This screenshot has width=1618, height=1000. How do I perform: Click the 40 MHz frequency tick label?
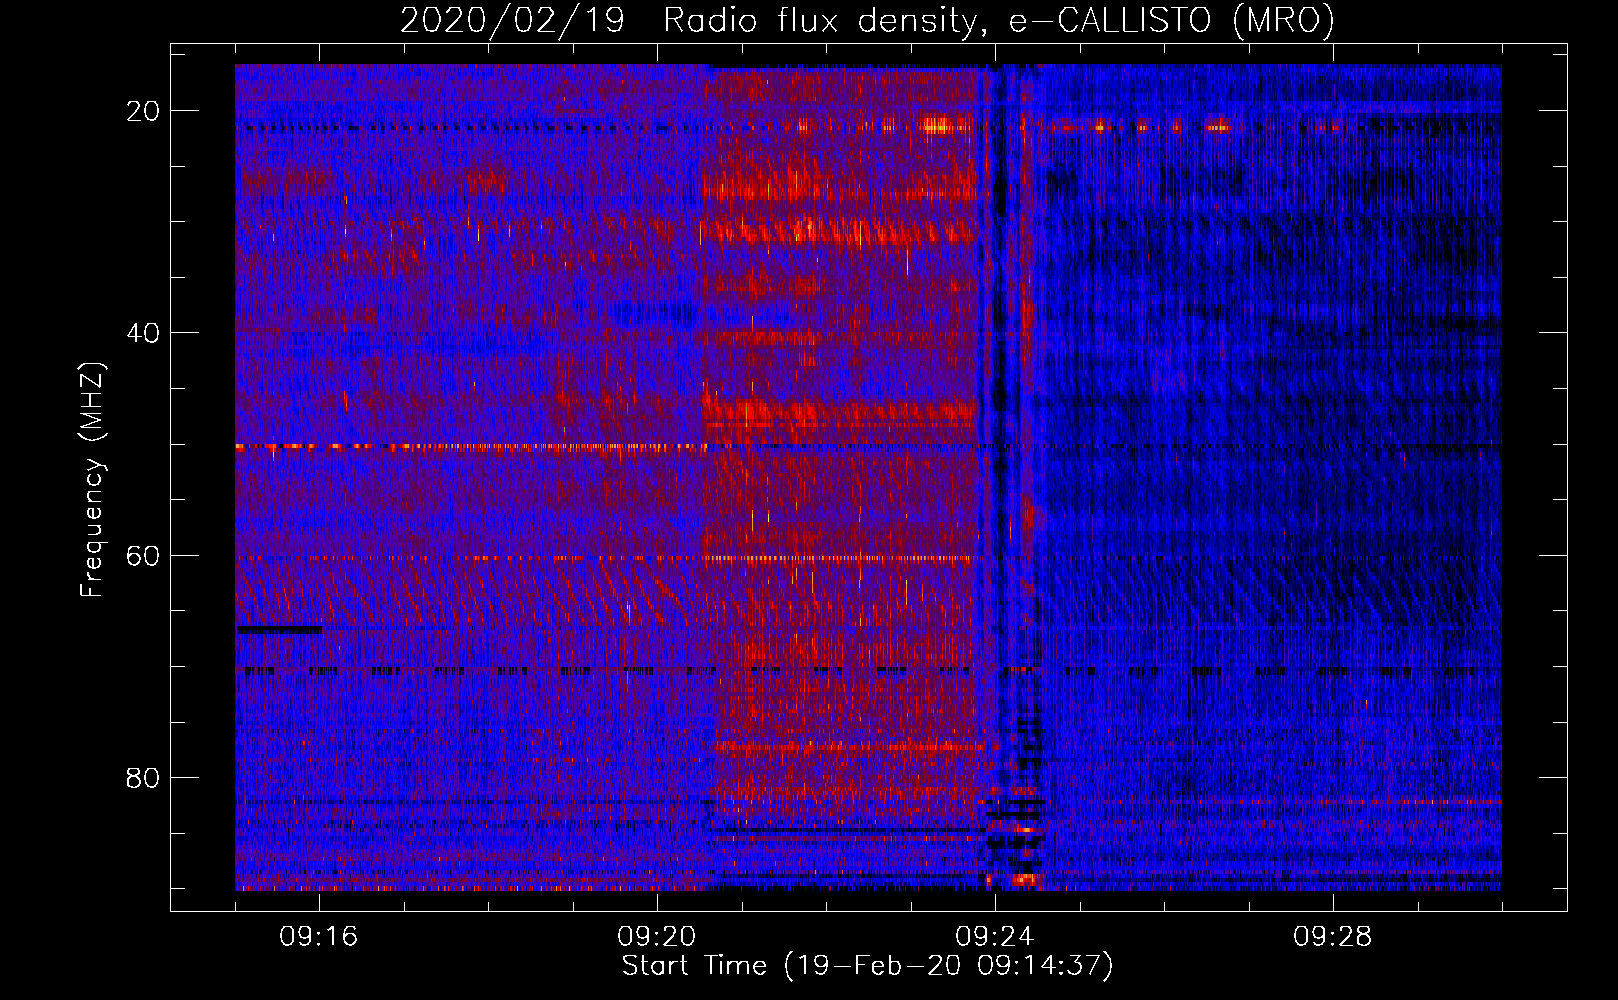tap(143, 333)
